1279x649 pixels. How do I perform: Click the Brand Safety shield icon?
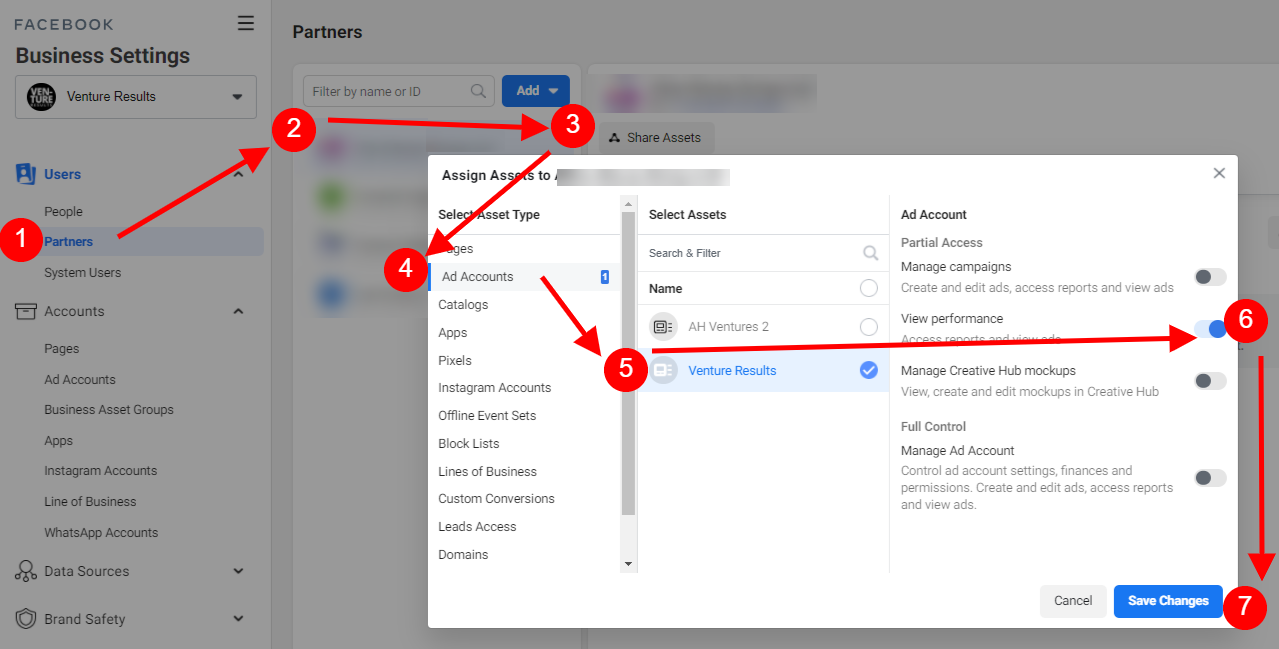(26, 619)
